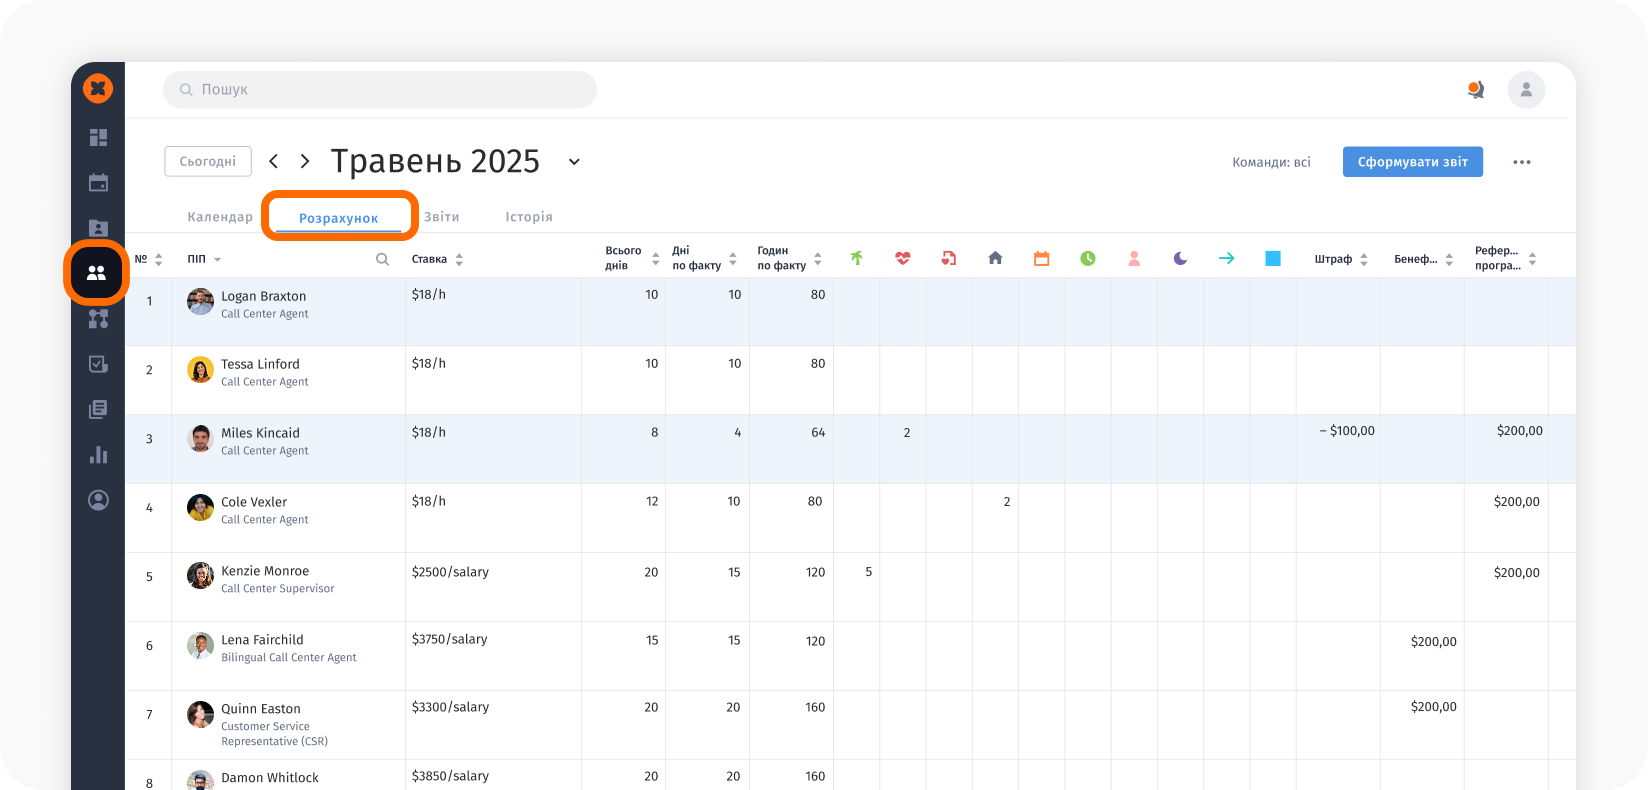Click the heart sick leave column icon

[x=903, y=259]
